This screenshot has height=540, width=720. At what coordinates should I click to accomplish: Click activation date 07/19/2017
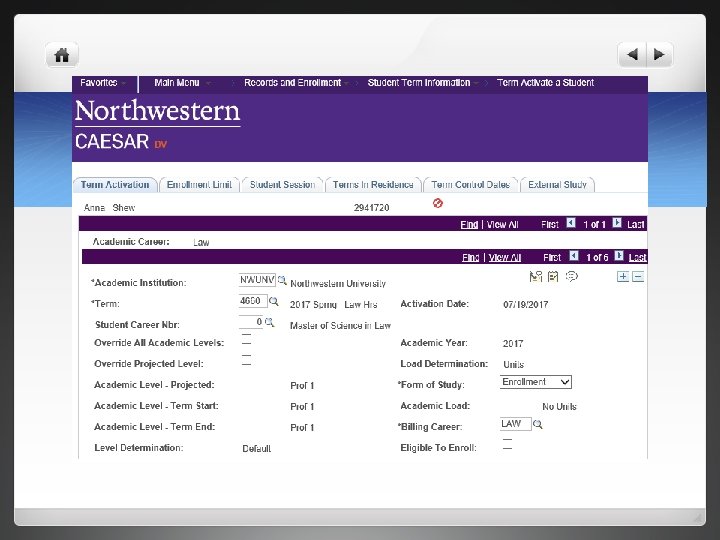pos(526,304)
